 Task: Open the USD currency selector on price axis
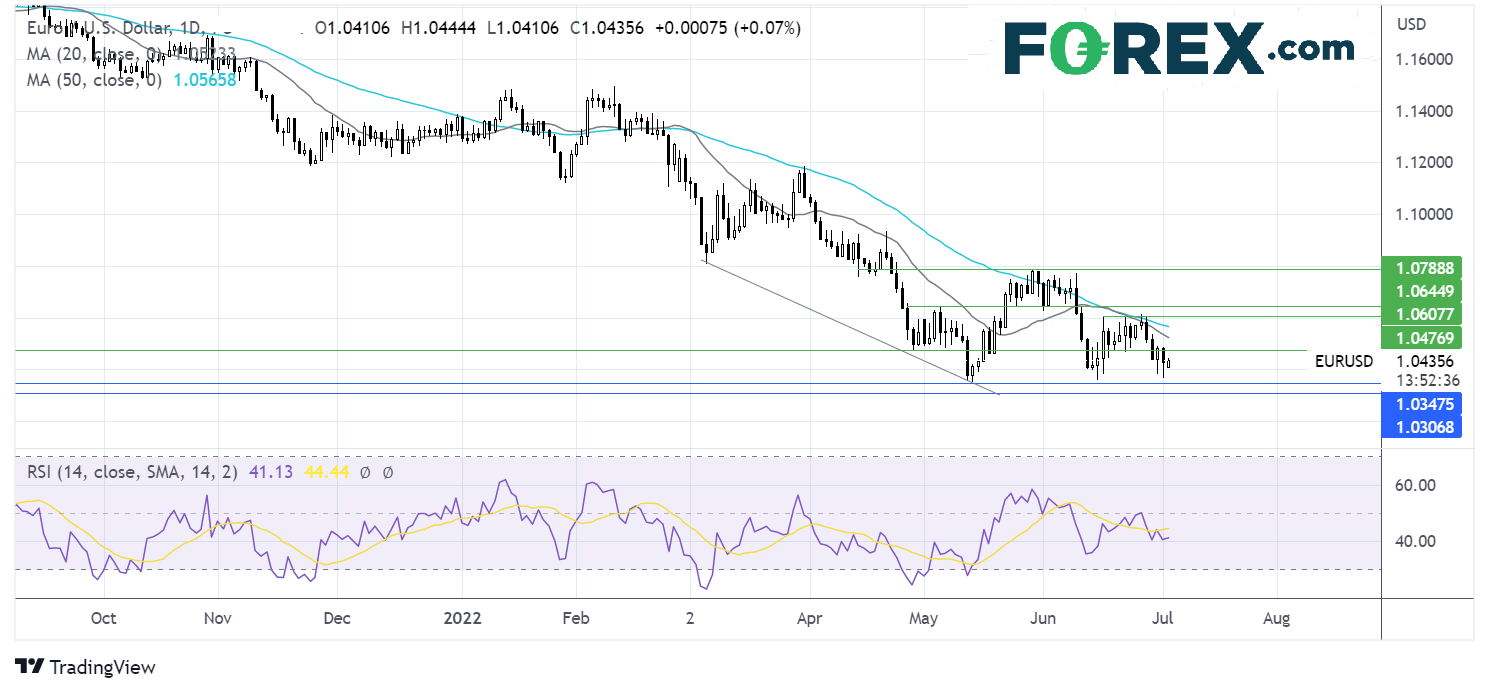pyautogui.click(x=1410, y=24)
